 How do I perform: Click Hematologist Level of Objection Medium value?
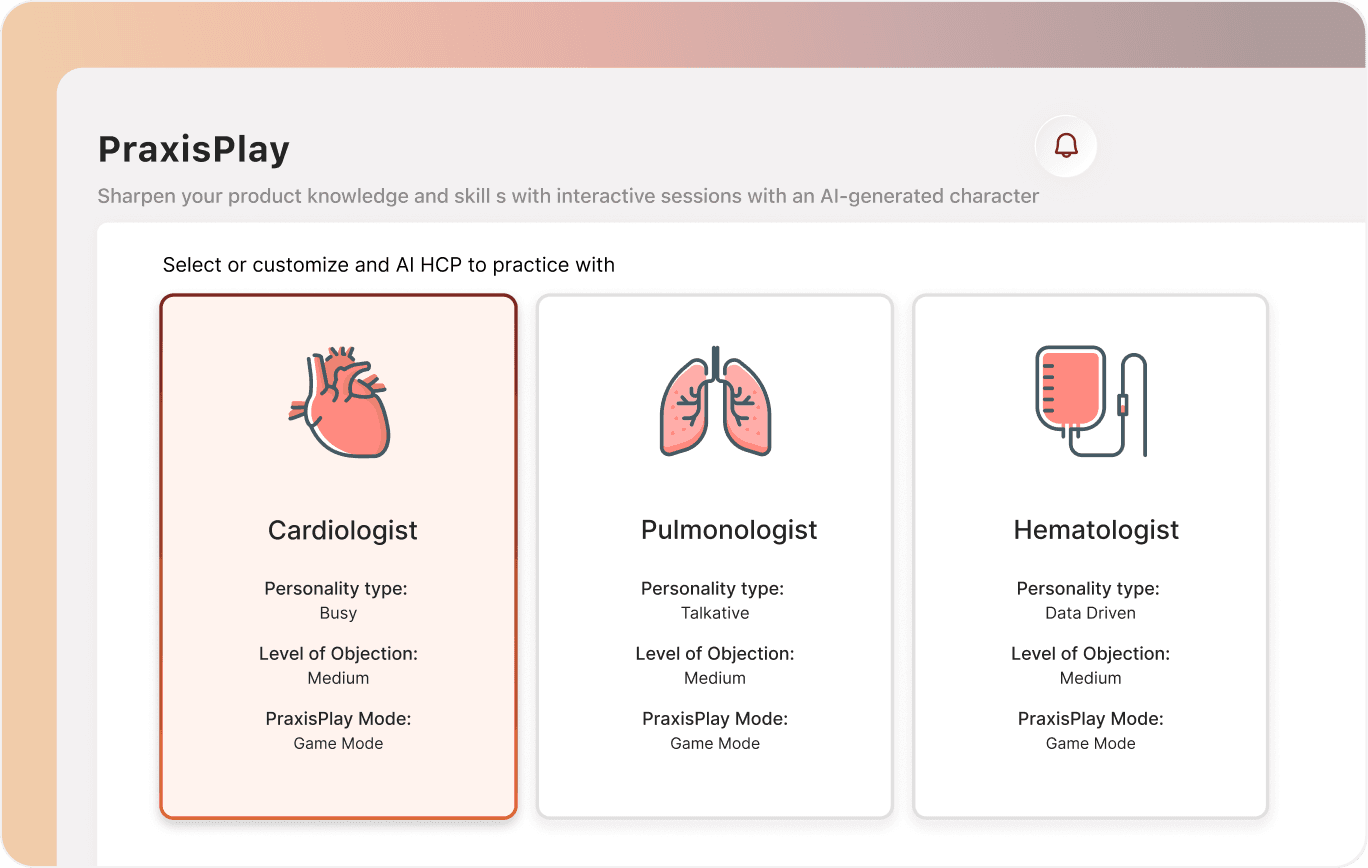point(1091,678)
